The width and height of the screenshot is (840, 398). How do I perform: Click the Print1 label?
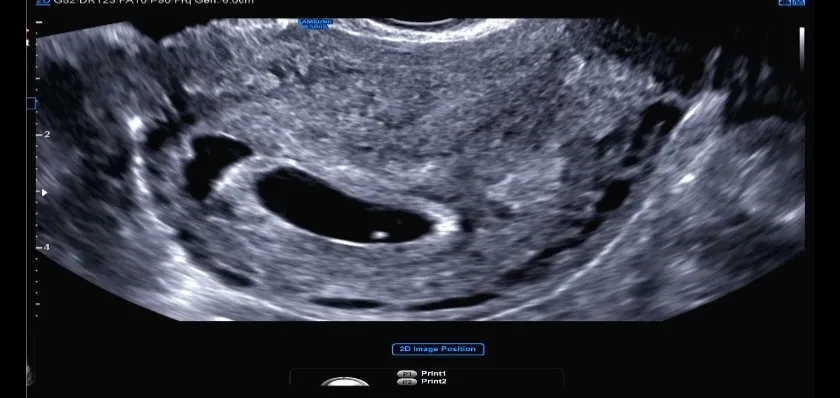tap(433, 374)
